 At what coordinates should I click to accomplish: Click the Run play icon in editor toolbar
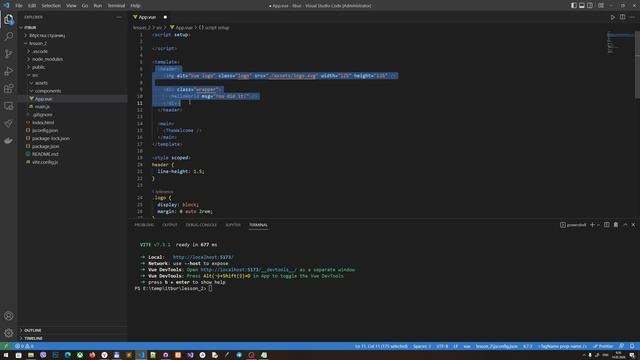tap(613, 17)
